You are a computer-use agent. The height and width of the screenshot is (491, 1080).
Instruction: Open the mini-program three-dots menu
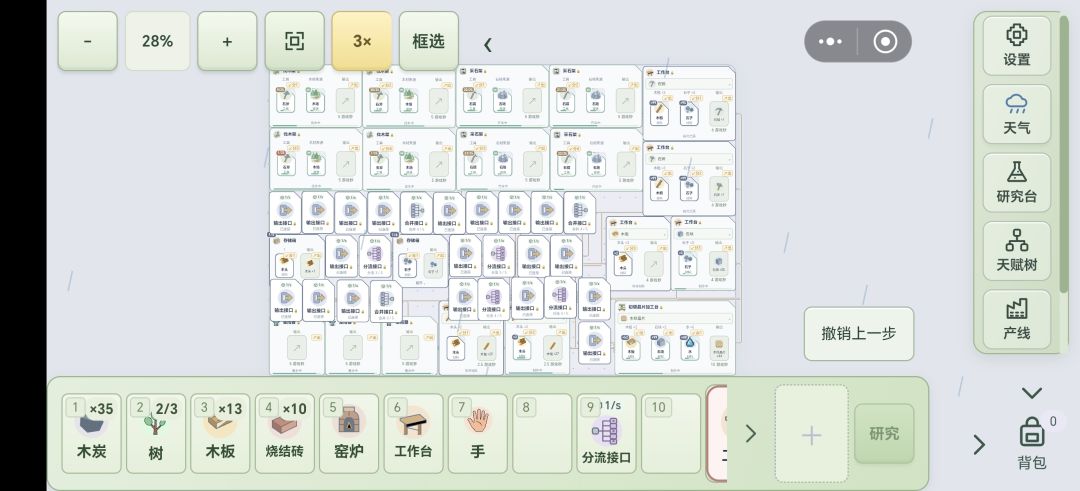point(831,41)
